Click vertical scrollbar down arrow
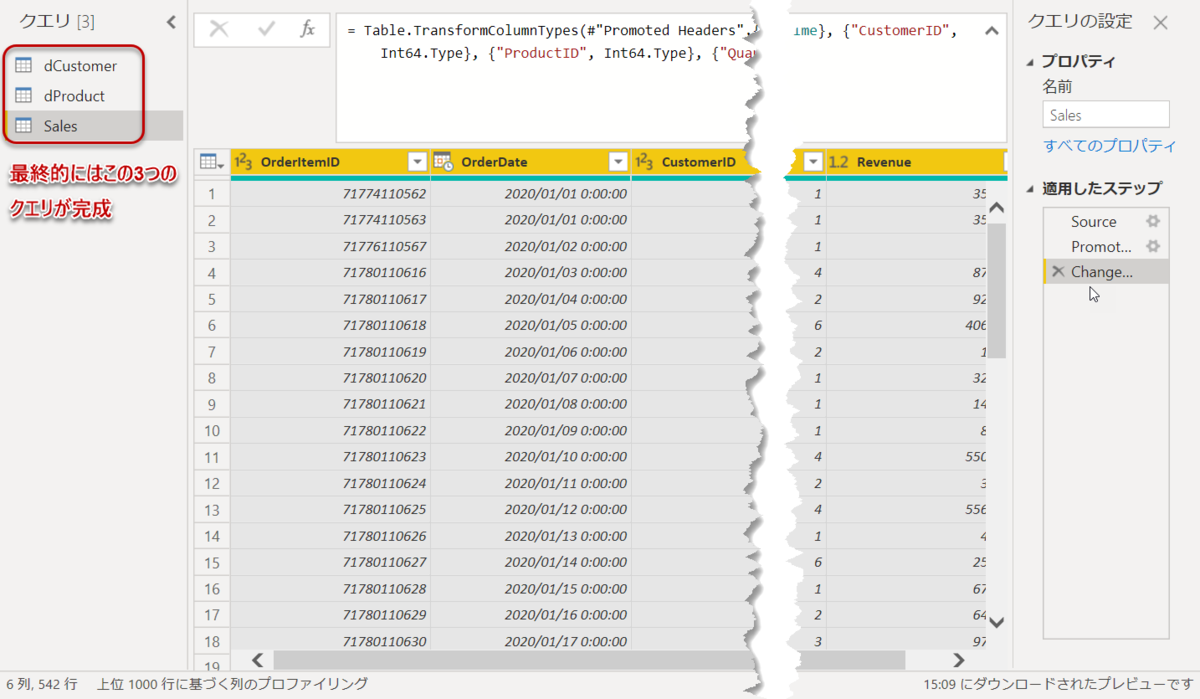 (996, 622)
